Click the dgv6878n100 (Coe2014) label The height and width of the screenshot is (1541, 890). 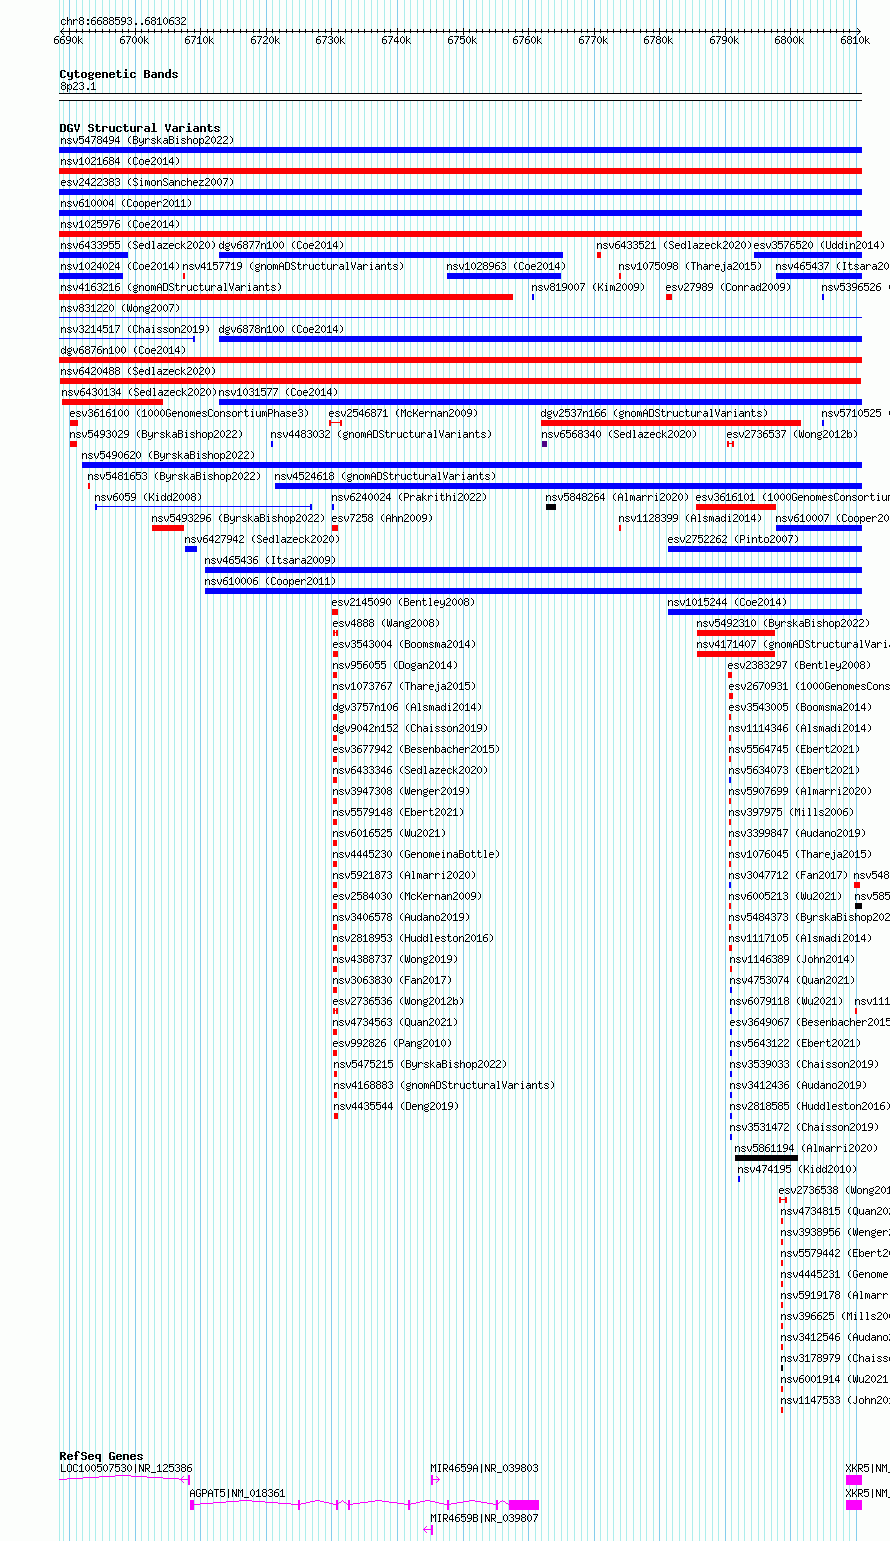(x=281, y=329)
